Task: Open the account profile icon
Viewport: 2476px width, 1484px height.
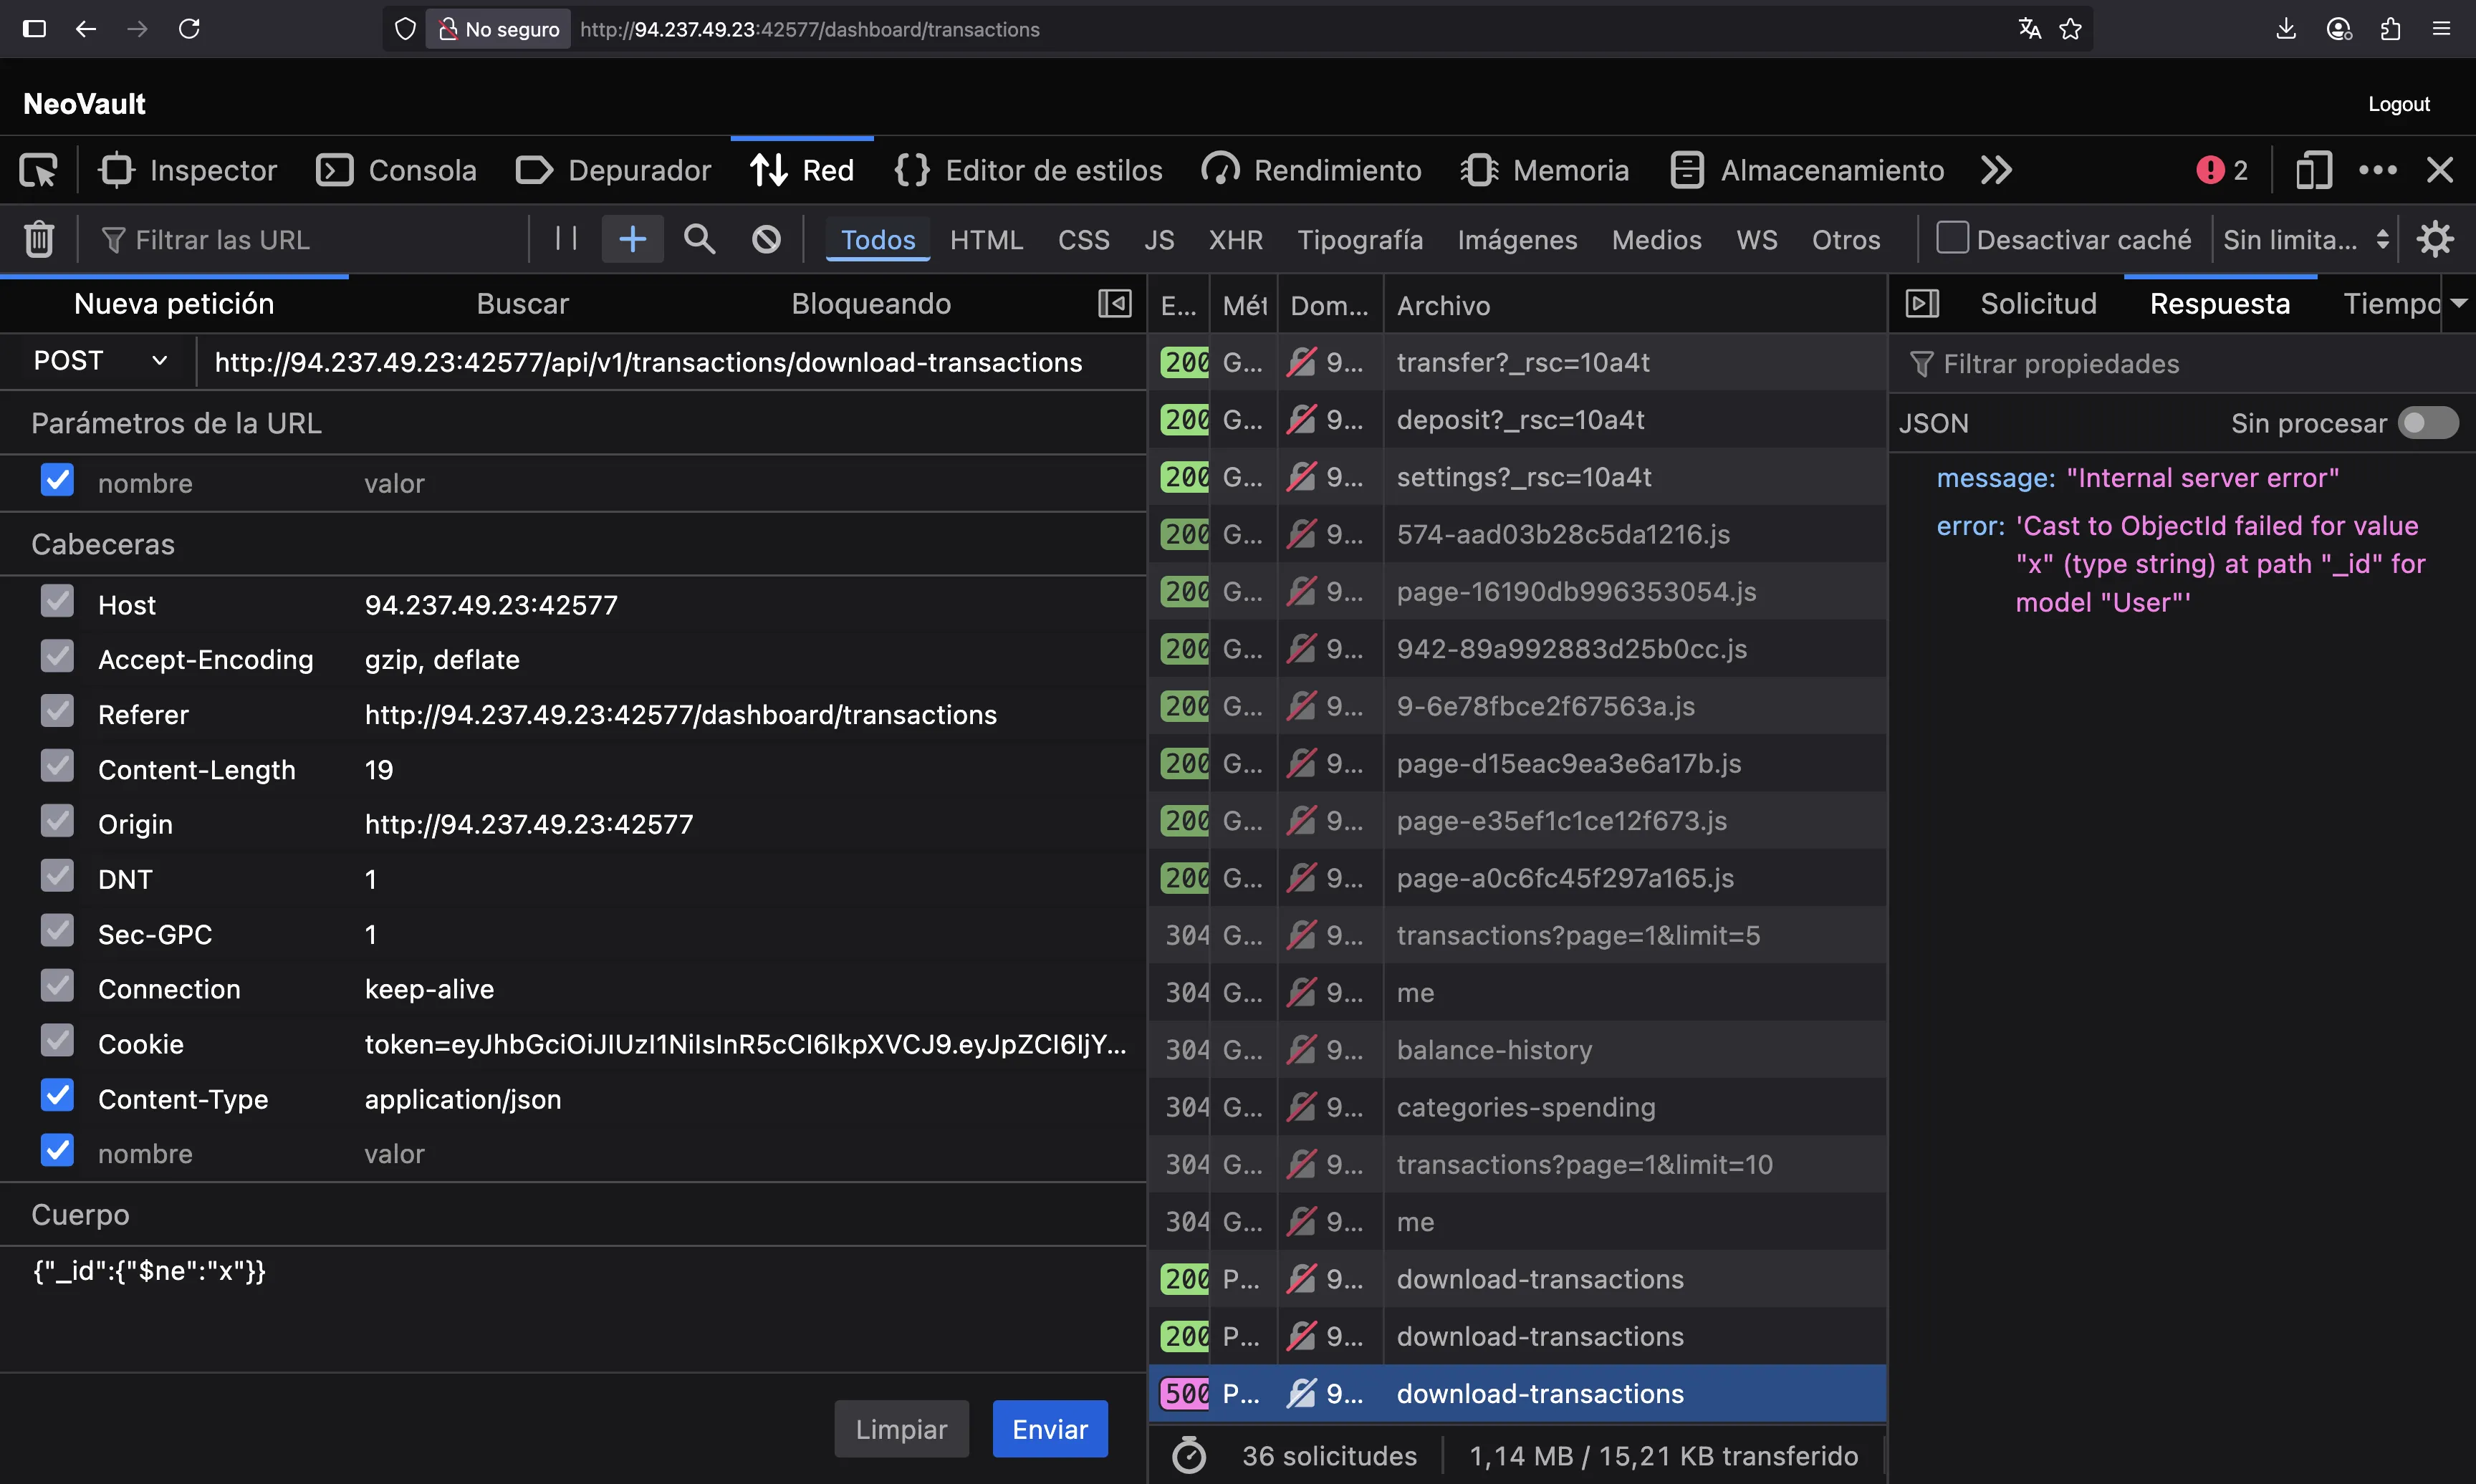Action: click(x=2338, y=29)
